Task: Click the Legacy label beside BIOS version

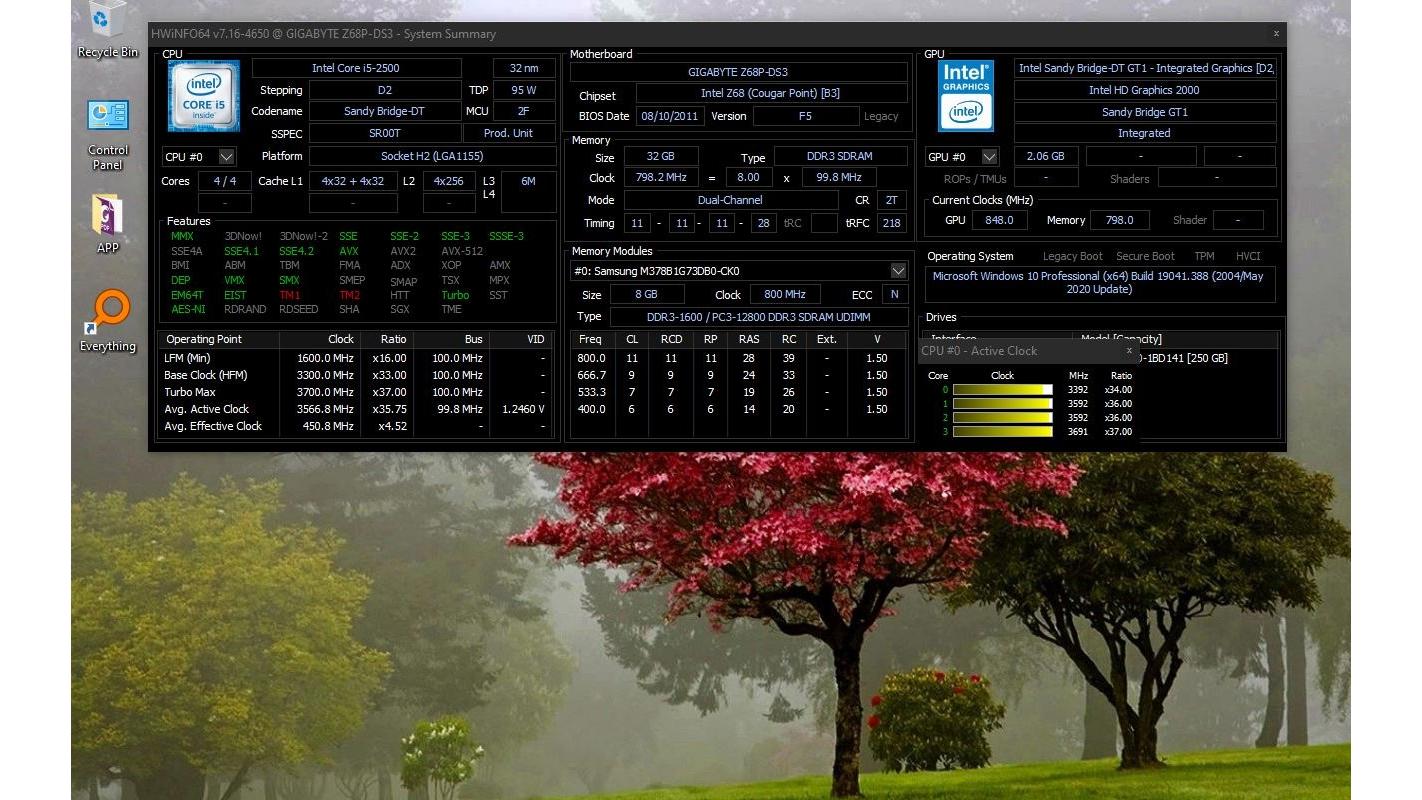Action: pos(881,116)
